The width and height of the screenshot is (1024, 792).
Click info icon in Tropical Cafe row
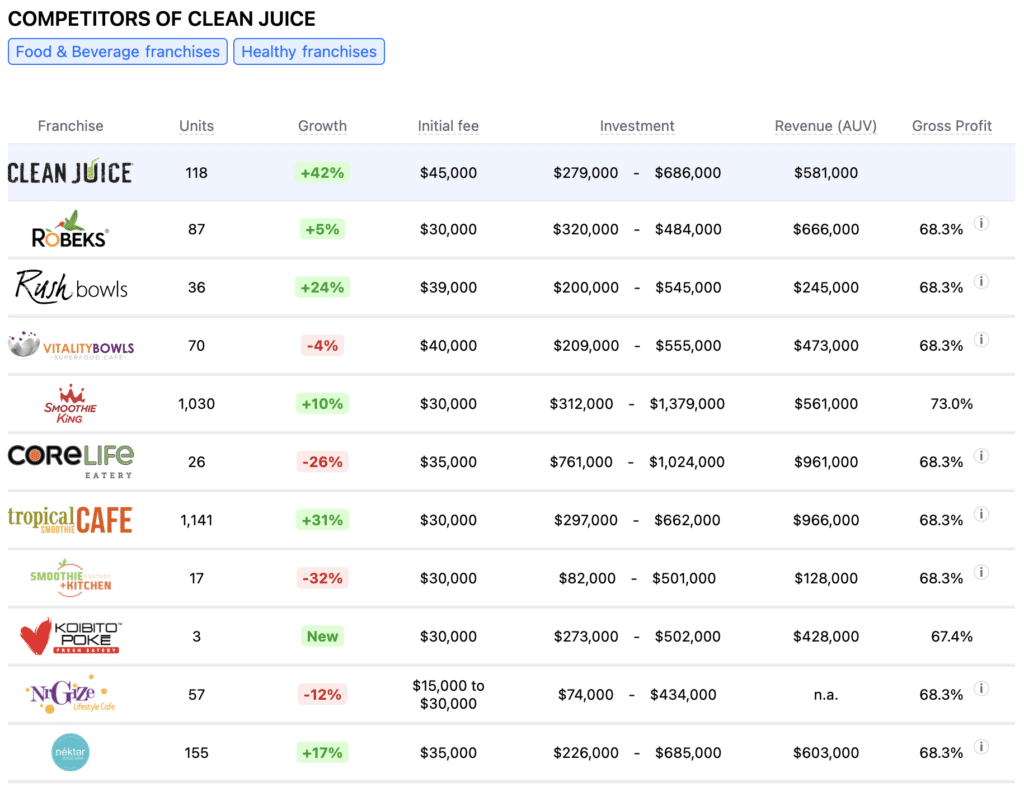981,514
